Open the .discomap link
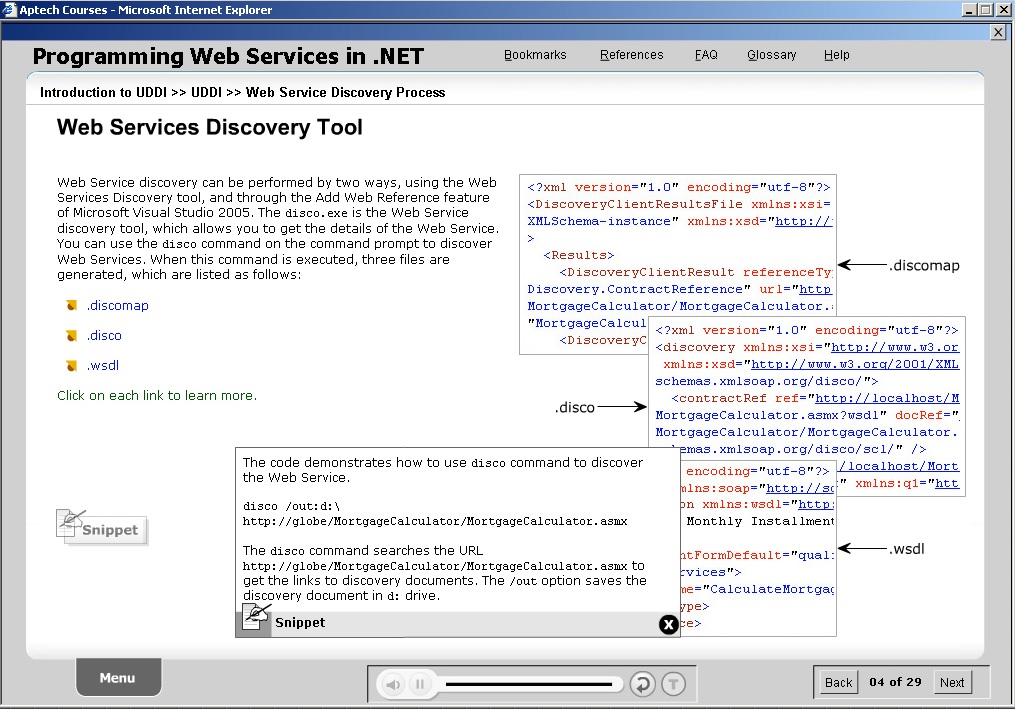 [118, 306]
